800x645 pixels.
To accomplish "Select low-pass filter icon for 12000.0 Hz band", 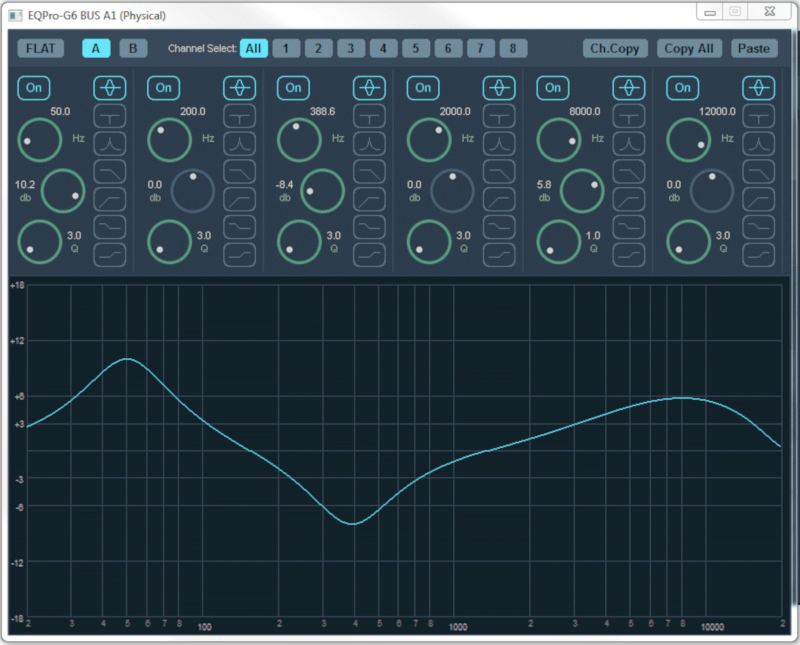I will coord(759,171).
